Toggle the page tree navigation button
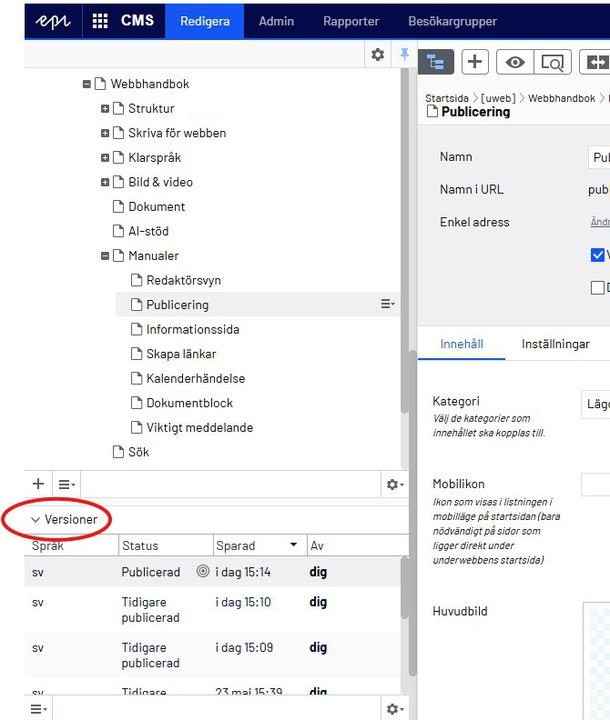Screen dimensions: 610x720 [436, 62]
